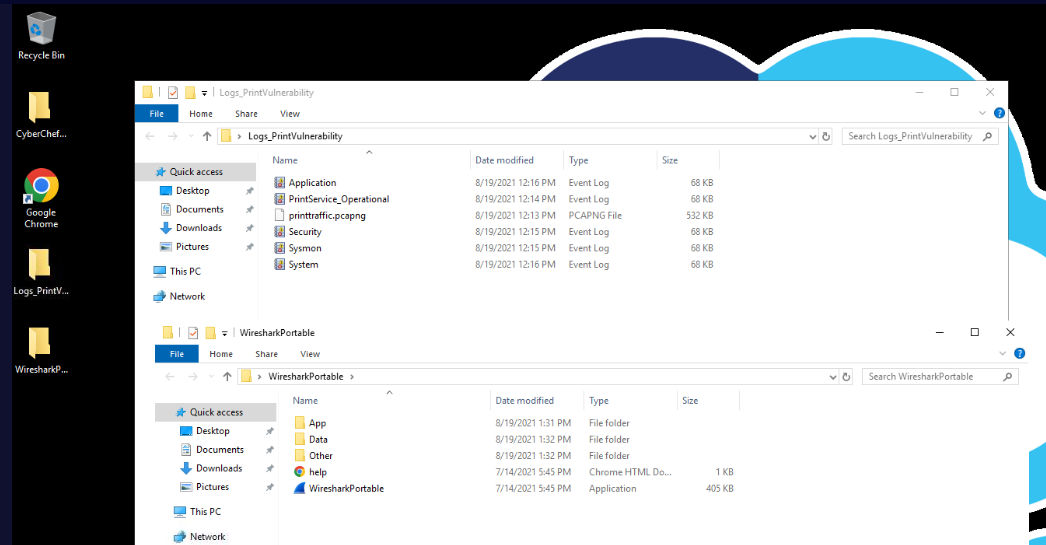Image resolution: width=1046 pixels, height=545 pixels.
Task: Select the PrintService_Operational log icon
Action: click(280, 199)
